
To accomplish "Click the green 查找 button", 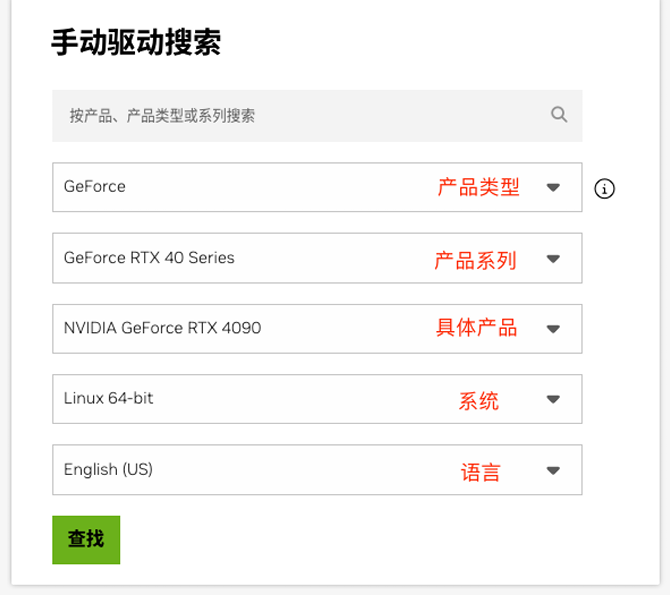I will click(x=86, y=540).
